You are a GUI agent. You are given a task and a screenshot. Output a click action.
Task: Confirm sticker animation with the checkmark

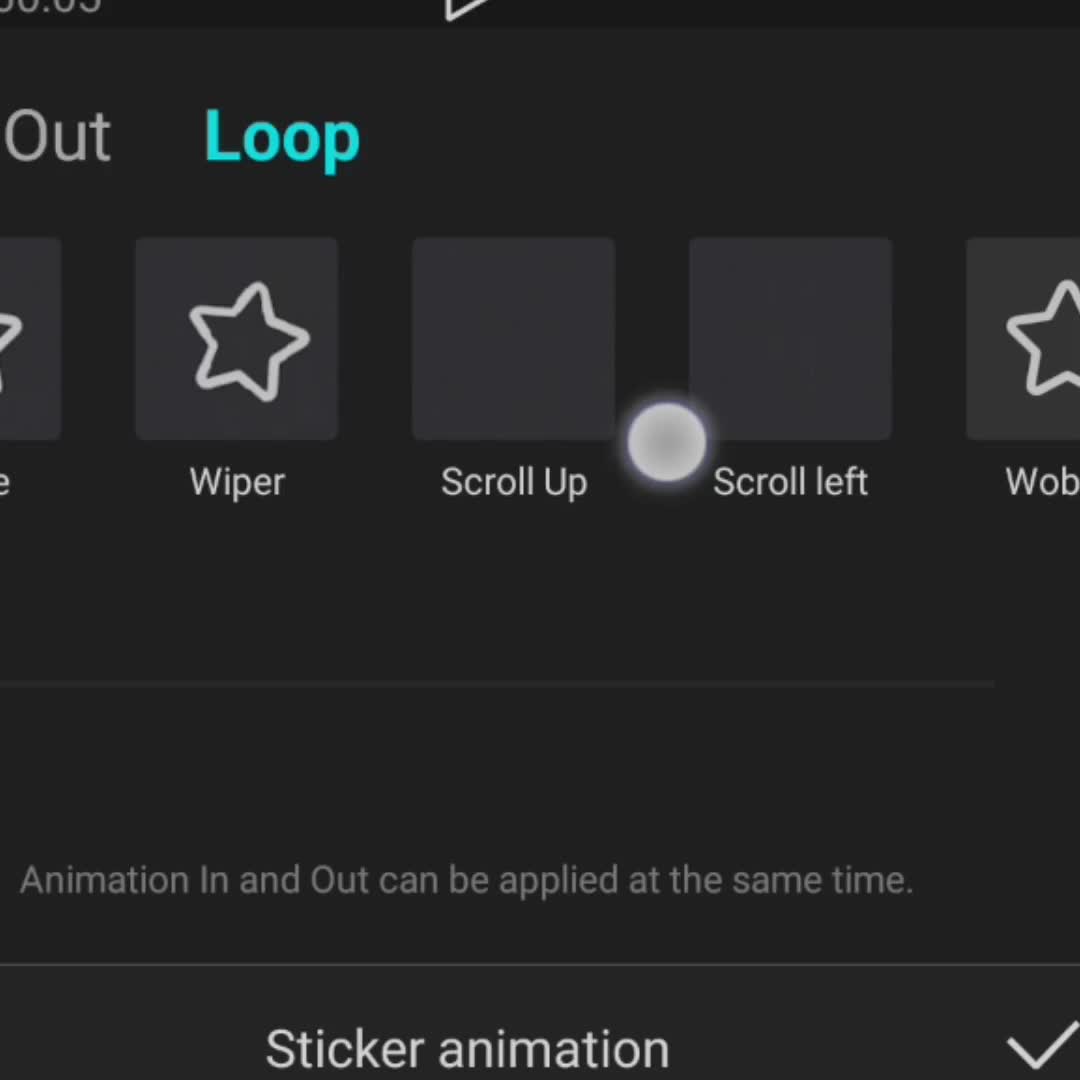pos(1041,1048)
